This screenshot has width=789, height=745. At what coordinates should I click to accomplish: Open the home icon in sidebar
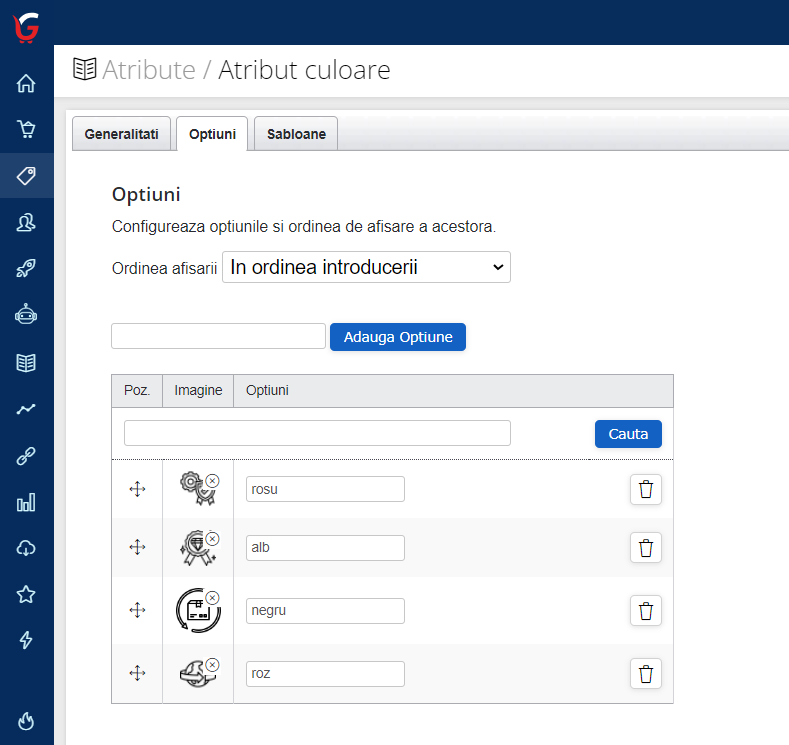point(26,83)
